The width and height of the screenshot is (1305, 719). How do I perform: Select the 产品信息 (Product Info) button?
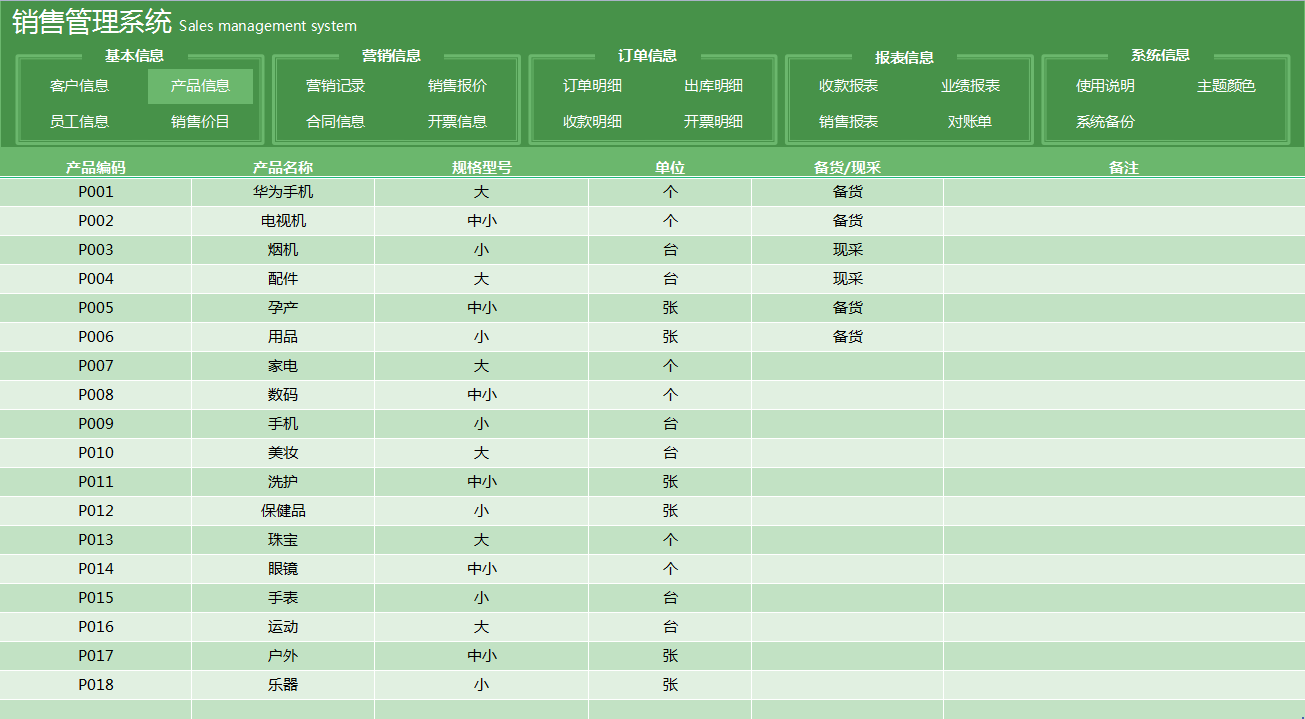tap(199, 86)
